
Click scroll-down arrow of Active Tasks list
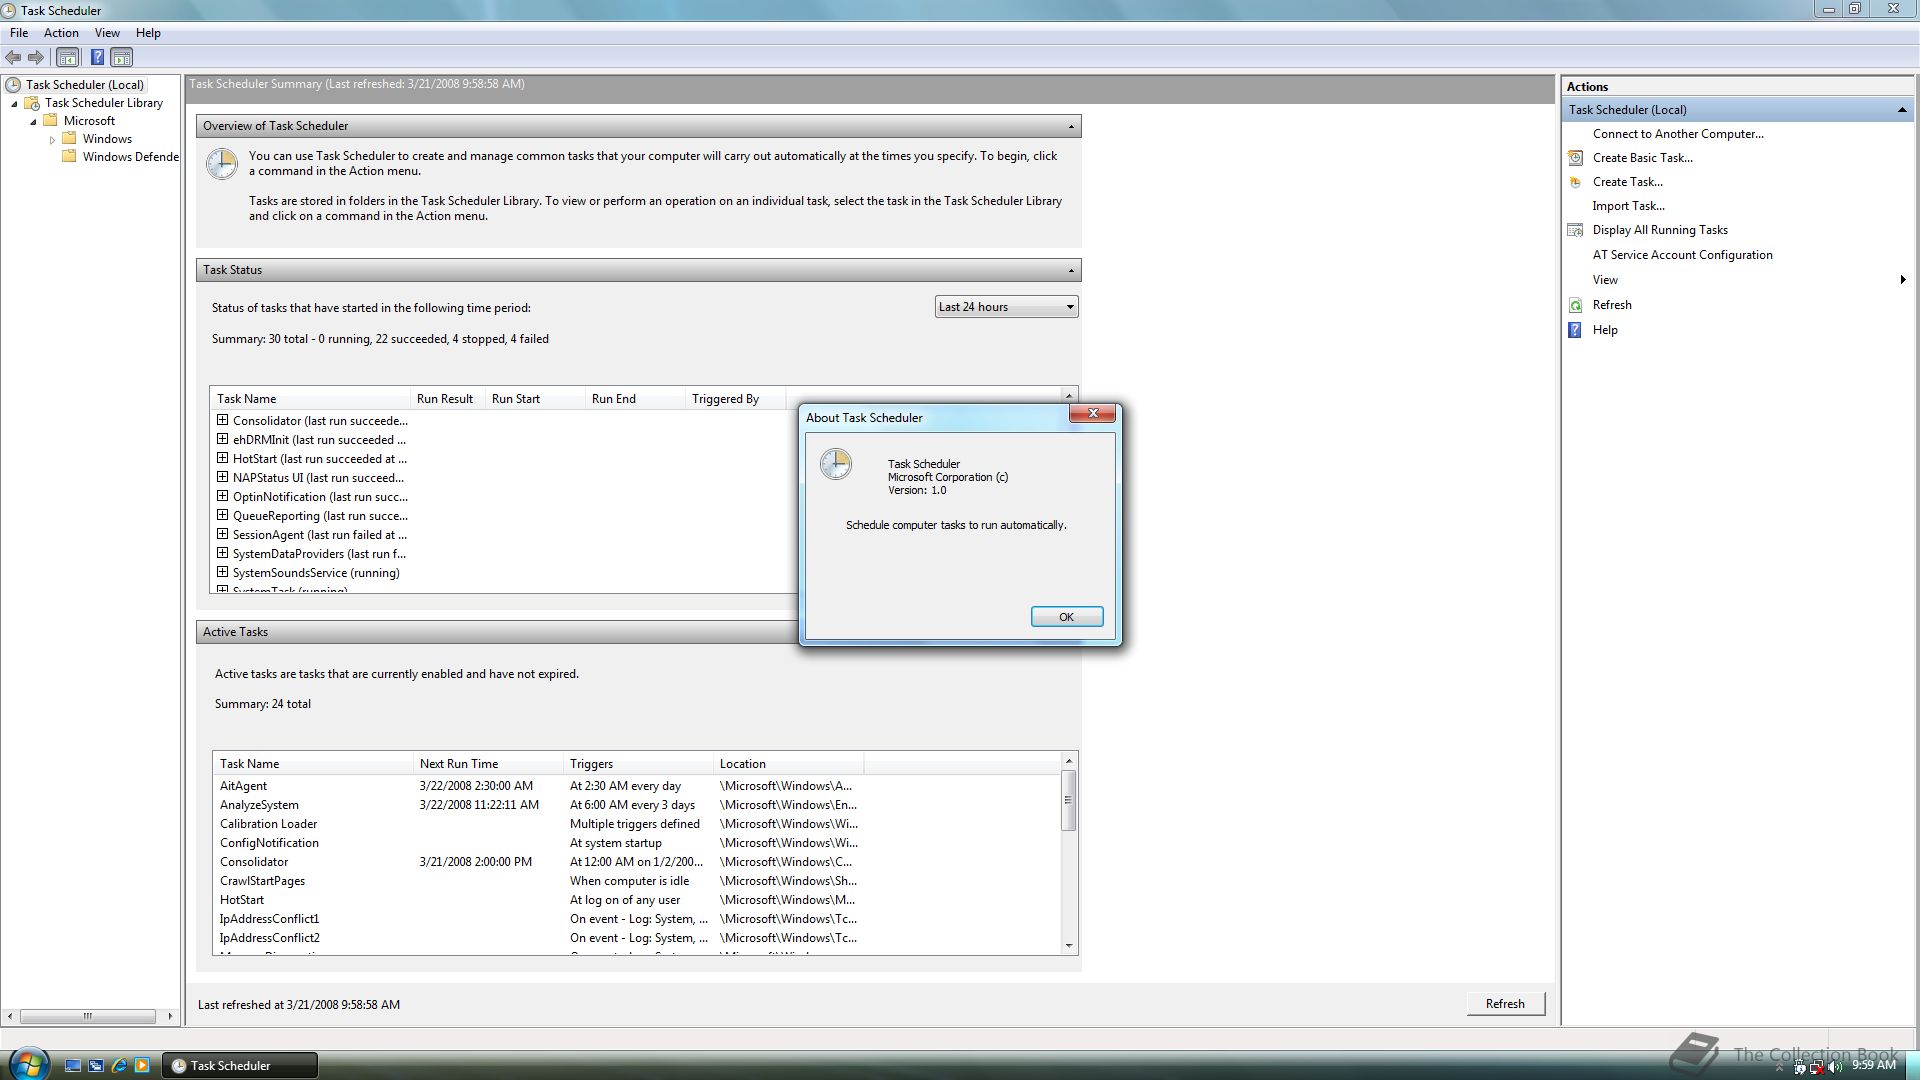1068,945
